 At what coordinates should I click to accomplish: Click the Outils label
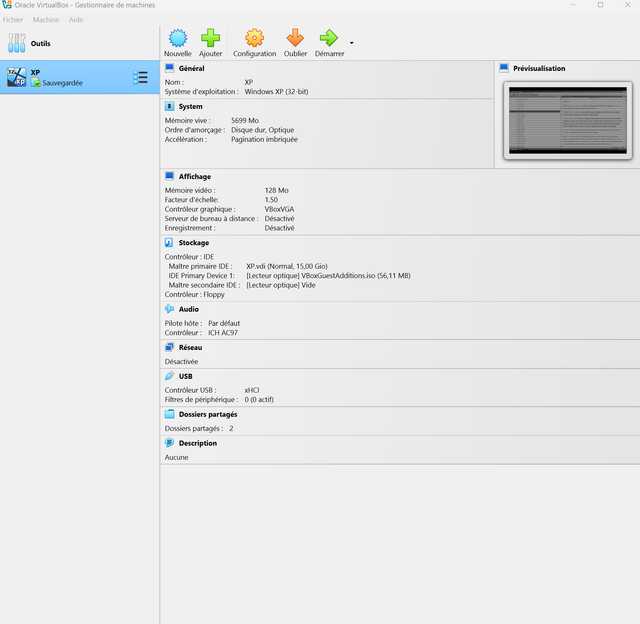pyautogui.click(x=41, y=43)
